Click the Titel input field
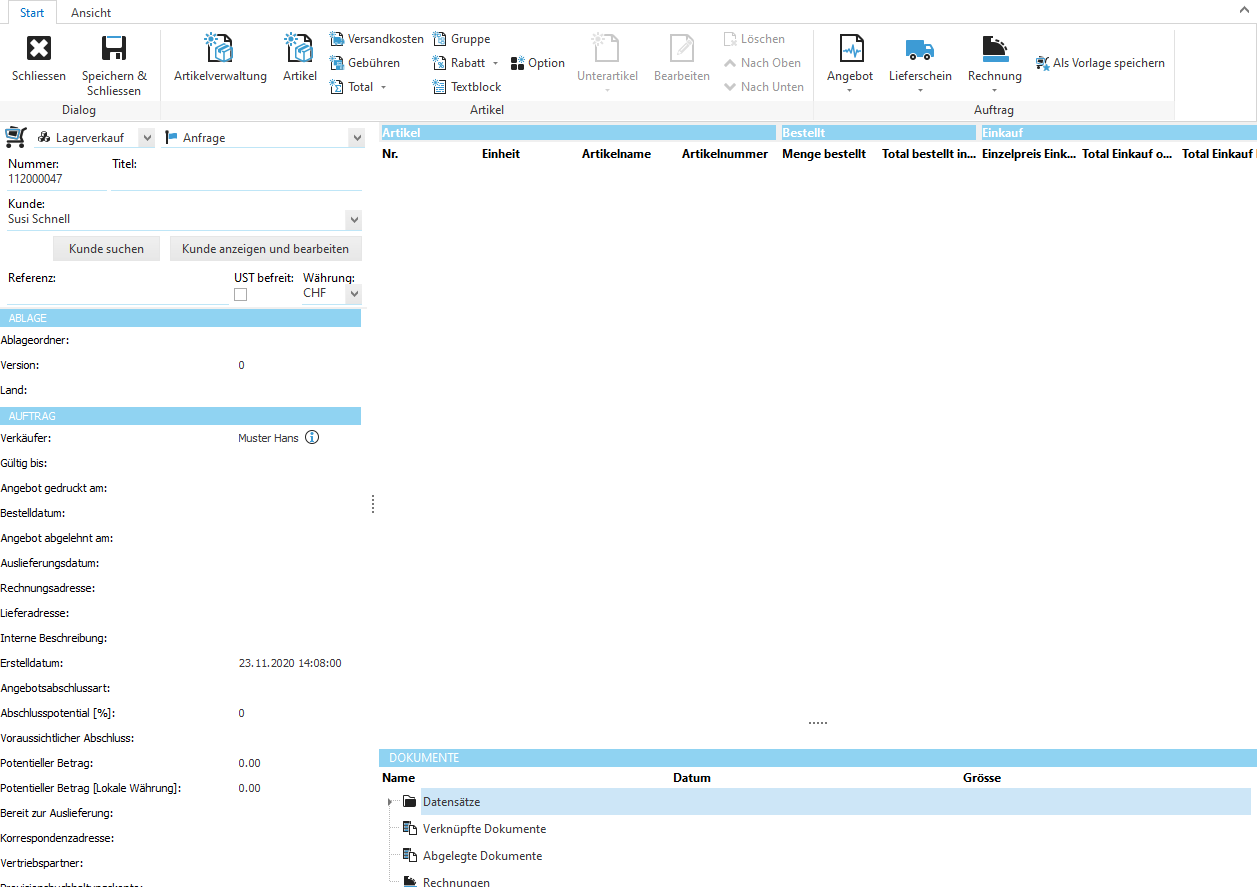The height and width of the screenshot is (887, 1257). [236, 180]
